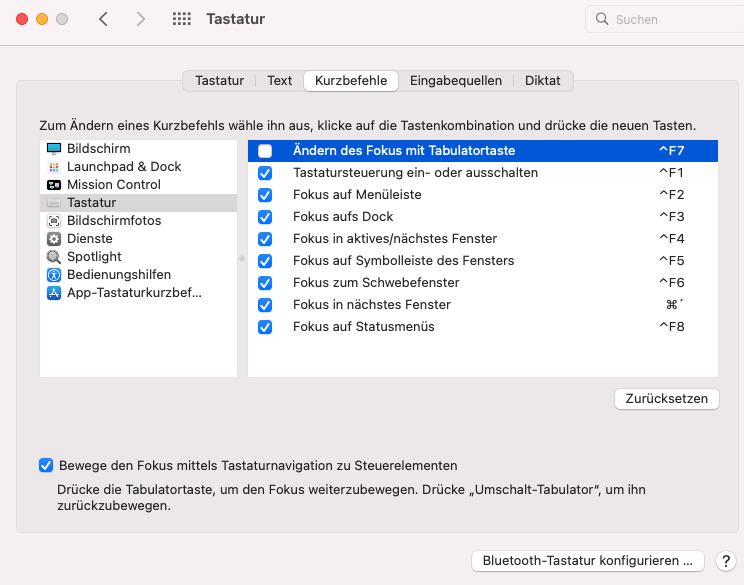Toggle Bewege den Fokus mittels Tastaturnavigation checkbox
The height and width of the screenshot is (585, 744).
(46, 465)
